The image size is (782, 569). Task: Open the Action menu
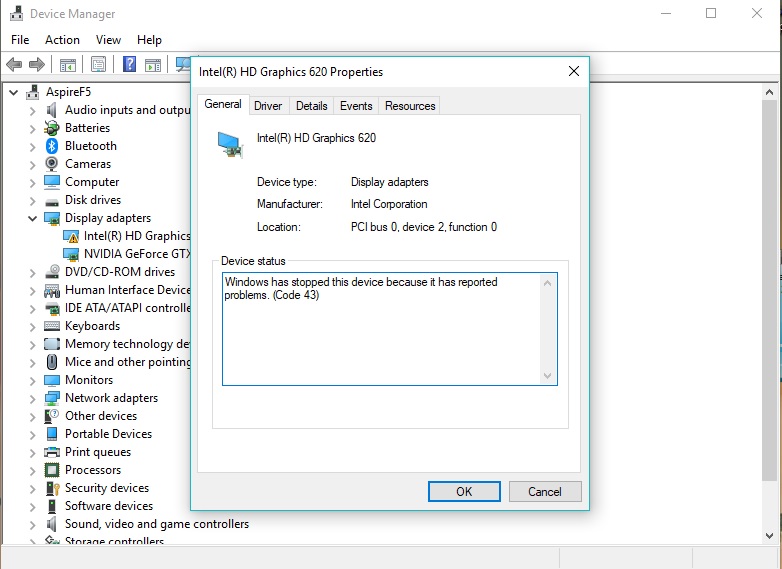[62, 40]
